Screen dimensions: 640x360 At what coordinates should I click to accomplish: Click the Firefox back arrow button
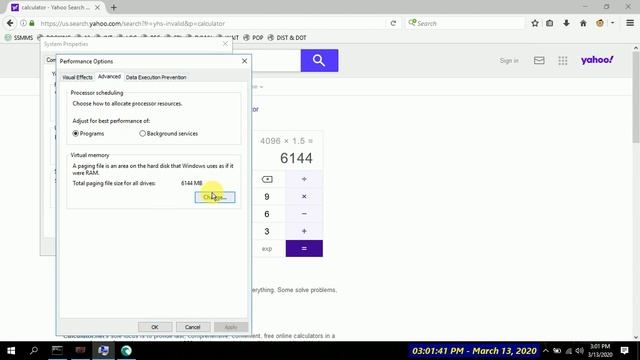[10, 23]
